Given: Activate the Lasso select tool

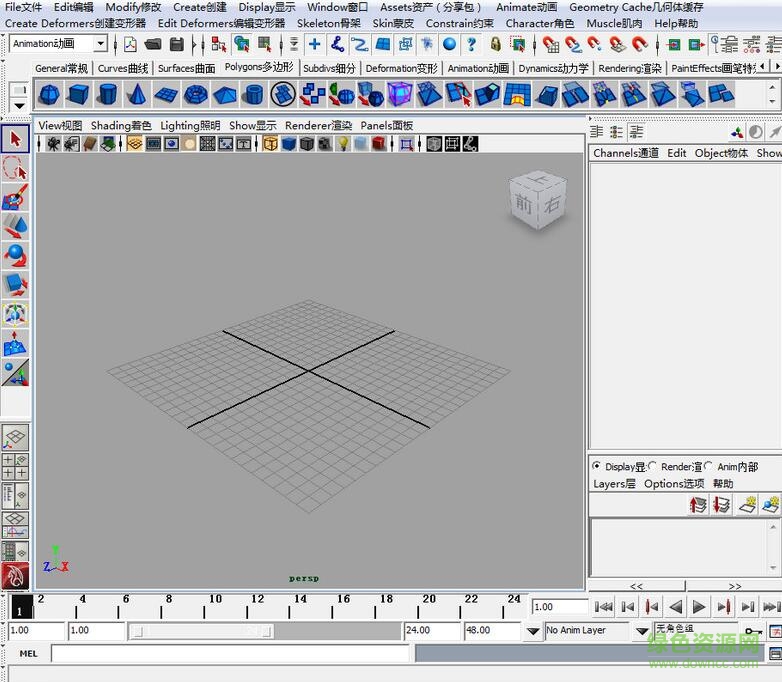Looking at the screenshot, I should pyautogui.click(x=15, y=168).
